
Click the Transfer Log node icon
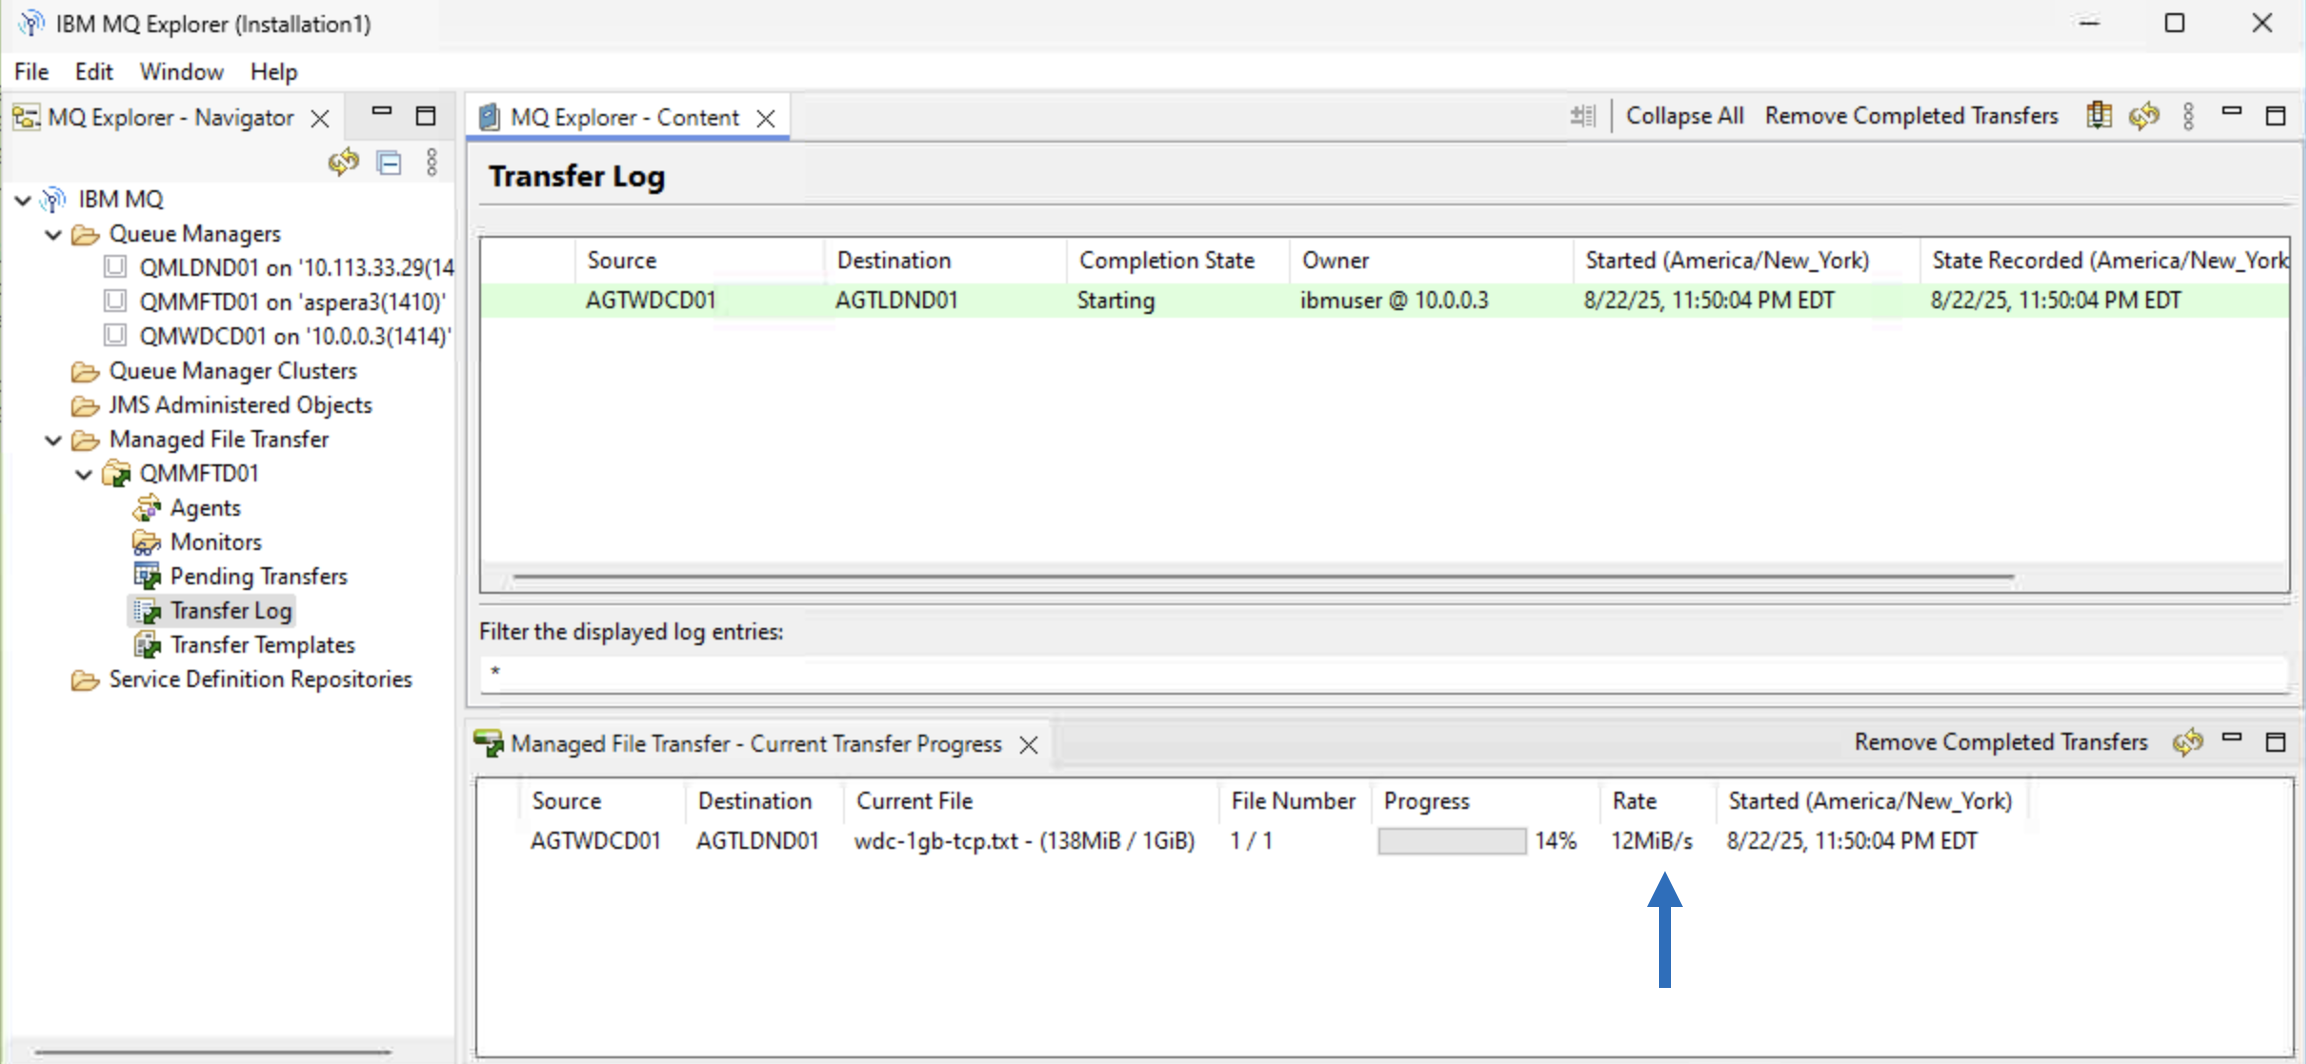147,611
